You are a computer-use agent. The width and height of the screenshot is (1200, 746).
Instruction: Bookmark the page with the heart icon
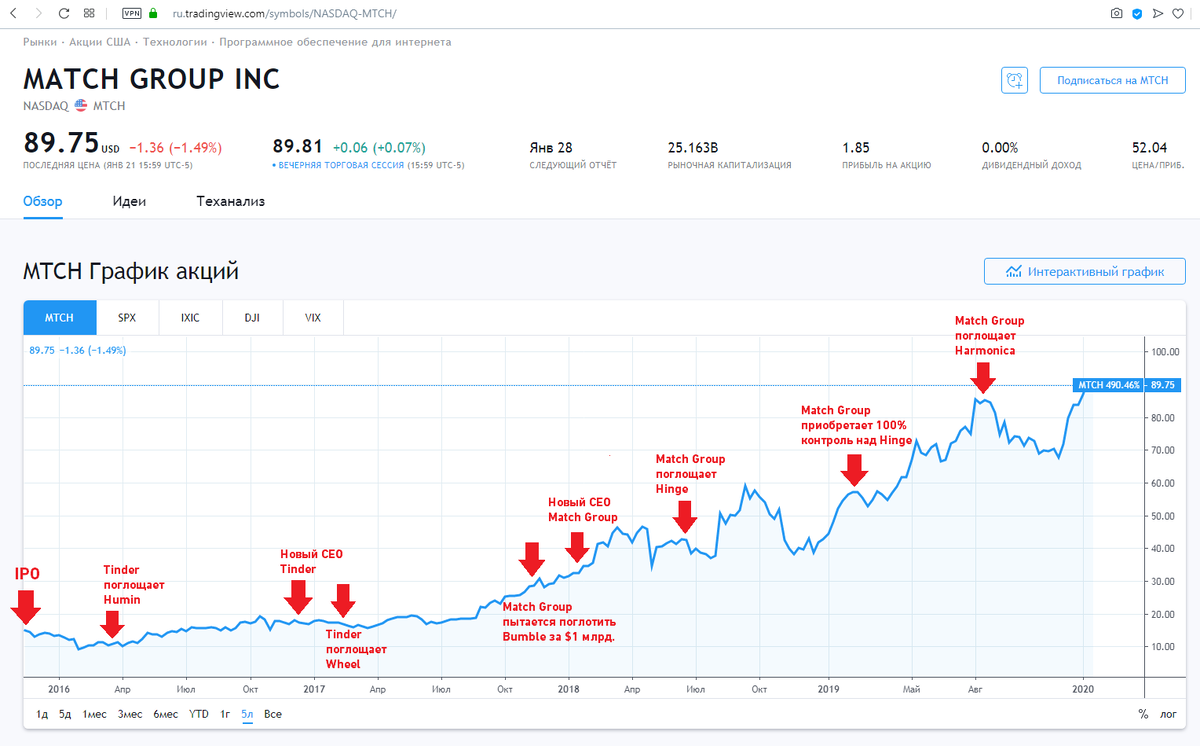pyautogui.click(x=1180, y=14)
